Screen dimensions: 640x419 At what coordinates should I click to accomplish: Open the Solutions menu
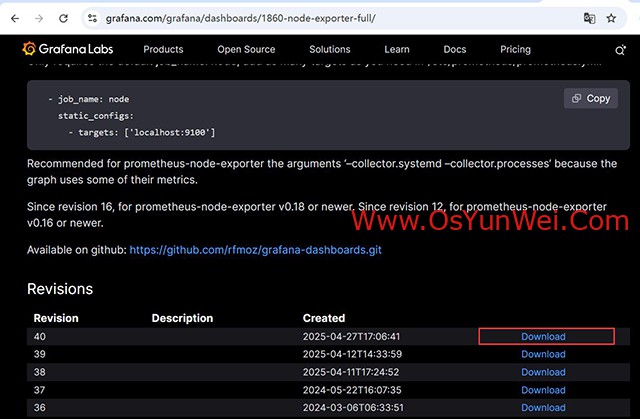tap(330, 49)
